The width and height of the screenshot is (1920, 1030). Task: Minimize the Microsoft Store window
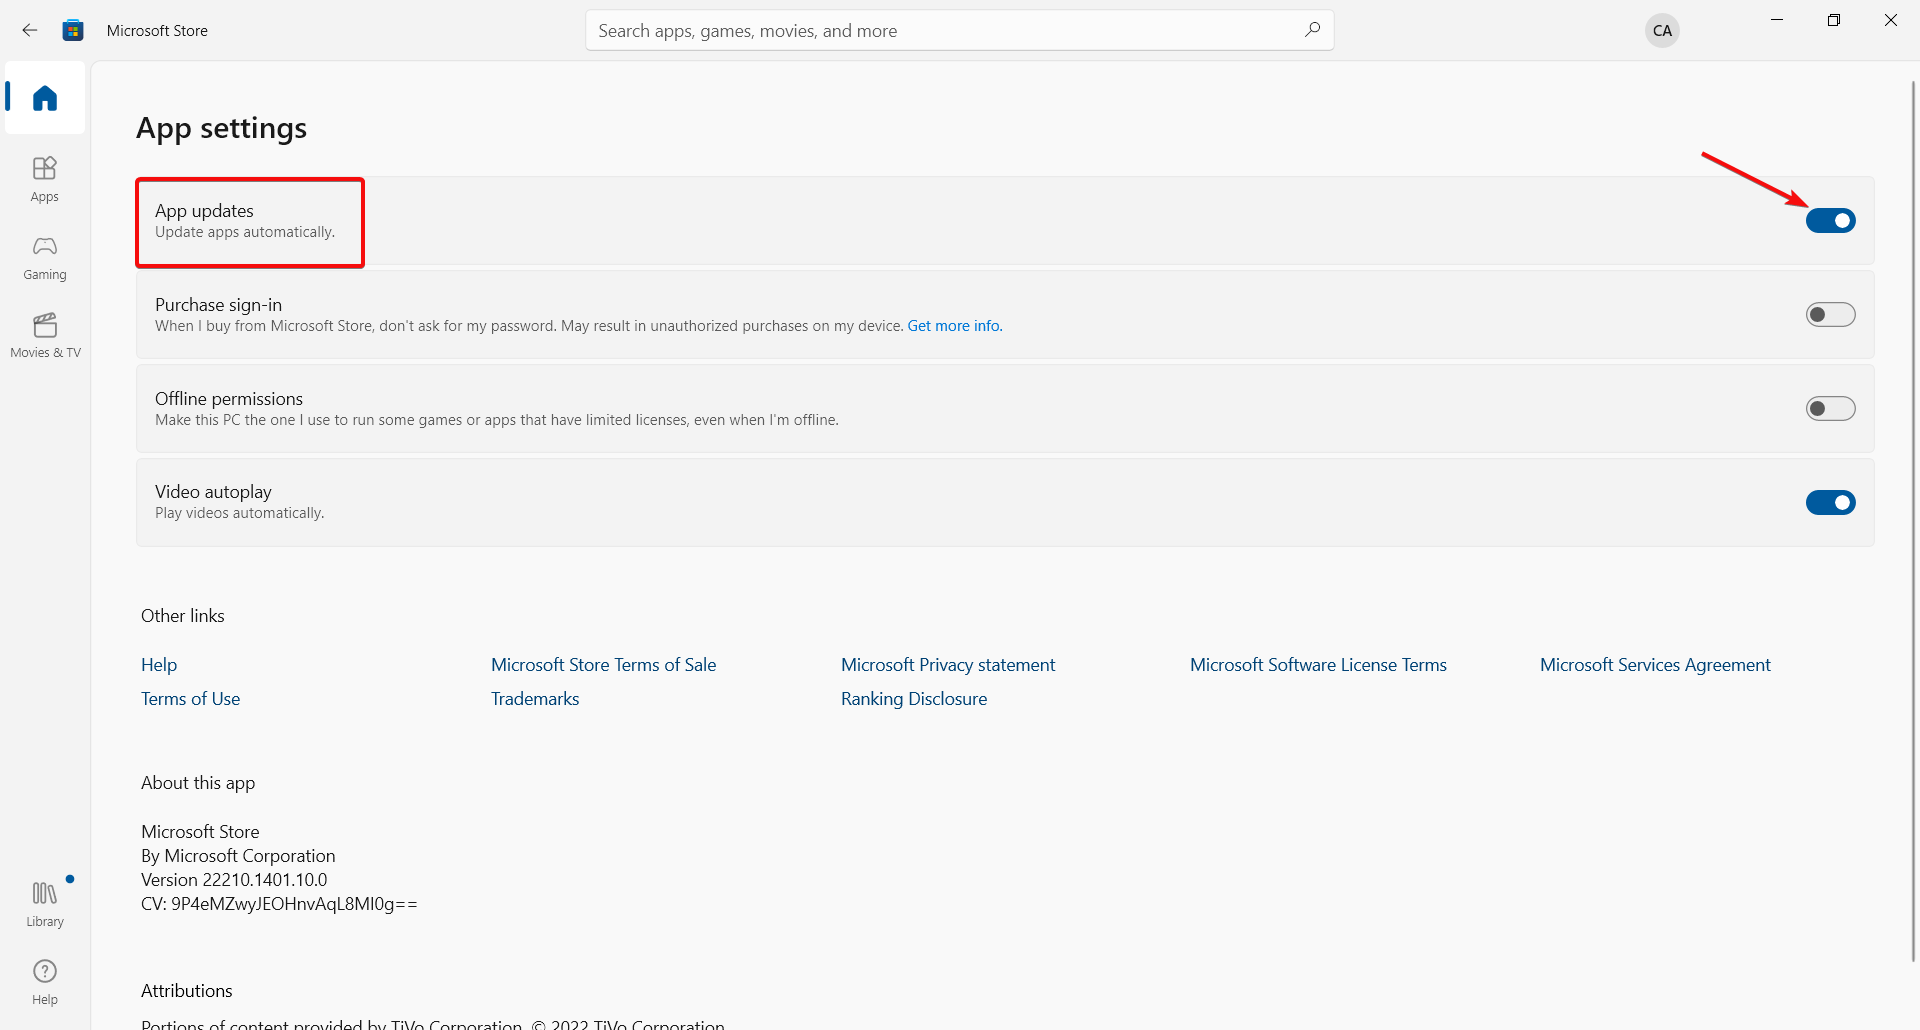[1777, 20]
